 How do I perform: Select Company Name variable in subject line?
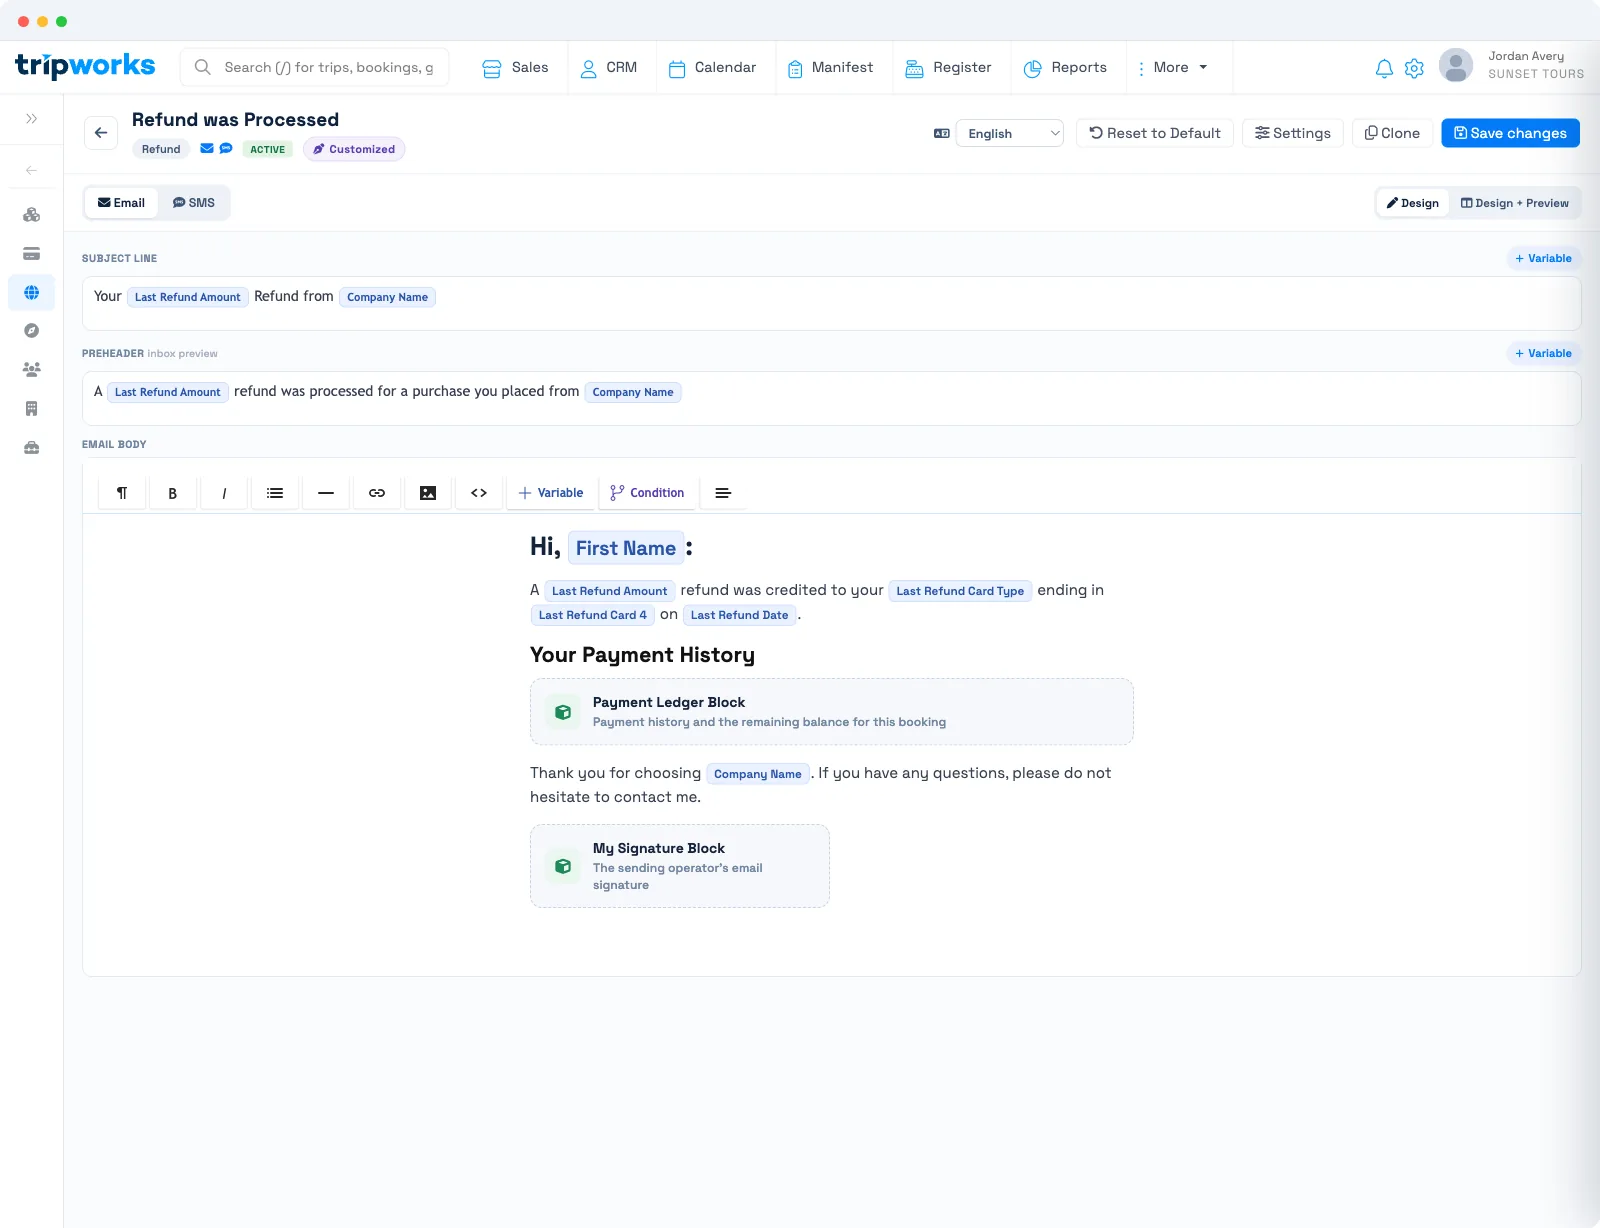click(387, 297)
